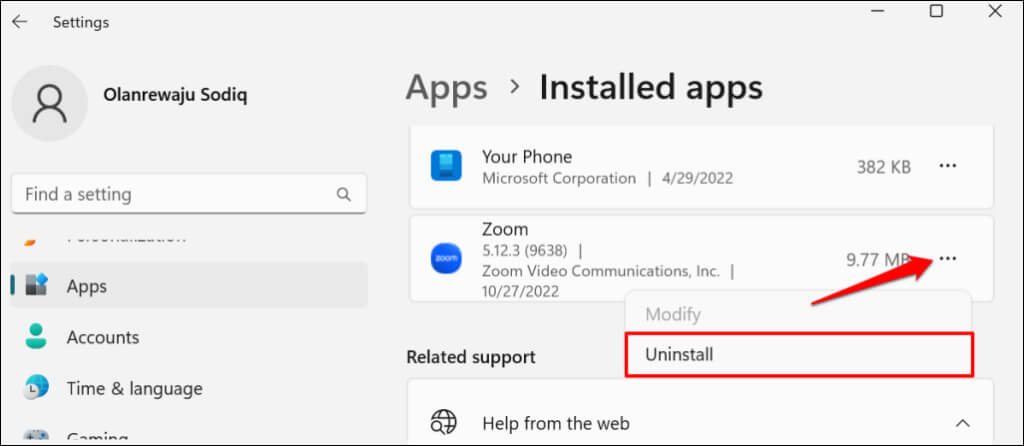Screen dimensions: 1024x446
Task: Click the Apps breadcrumb link
Action: 446,88
